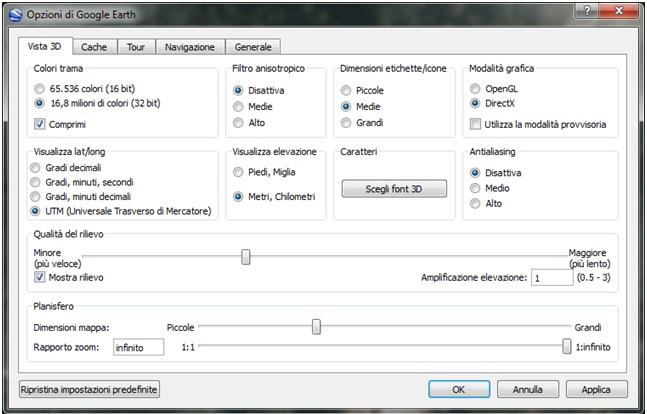Click the Rapporto zoom slider handle
The height and width of the screenshot is (414, 647).
[567, 346]
